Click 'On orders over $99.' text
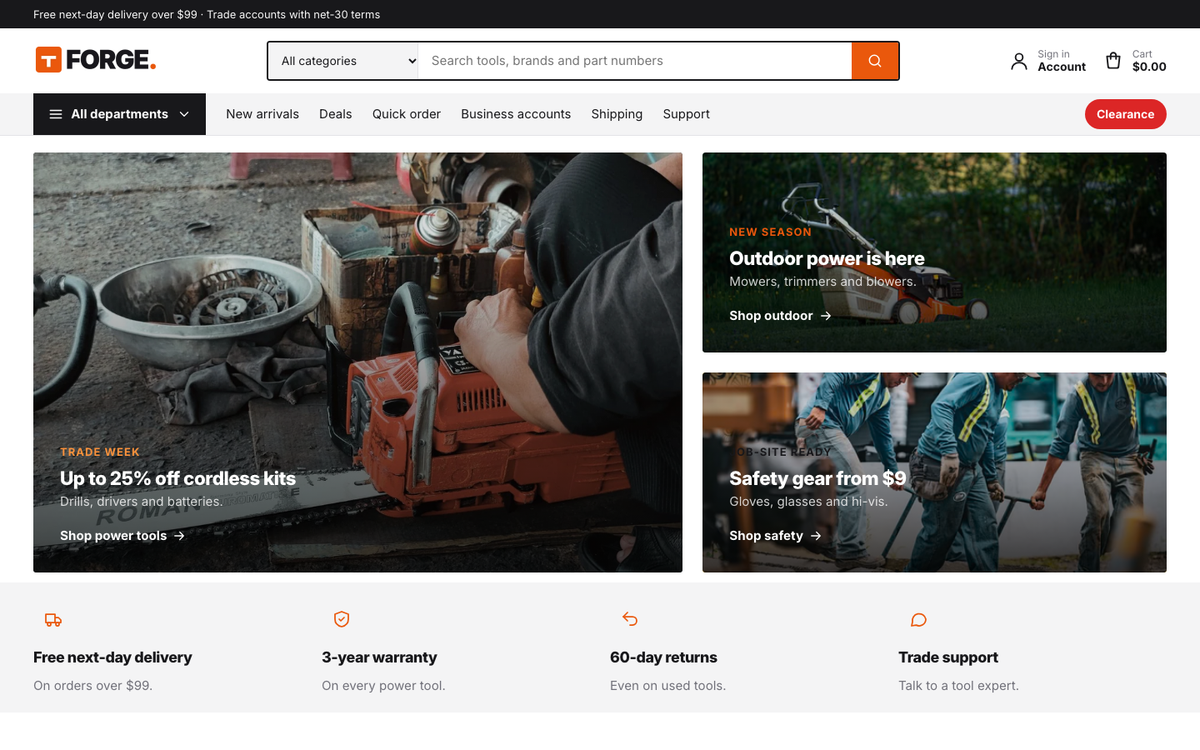This screenshot has height=750, width=1200. (93, 686)
